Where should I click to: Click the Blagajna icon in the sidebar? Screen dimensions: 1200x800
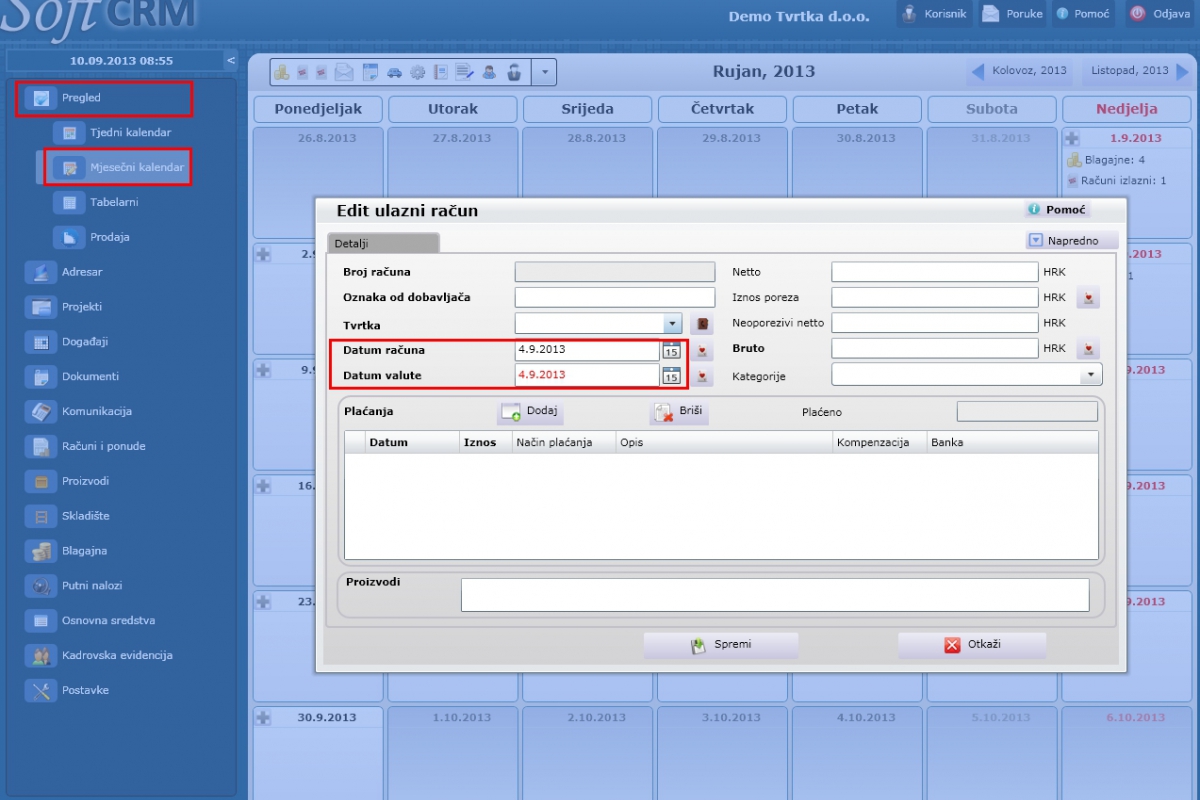point(41,551)
